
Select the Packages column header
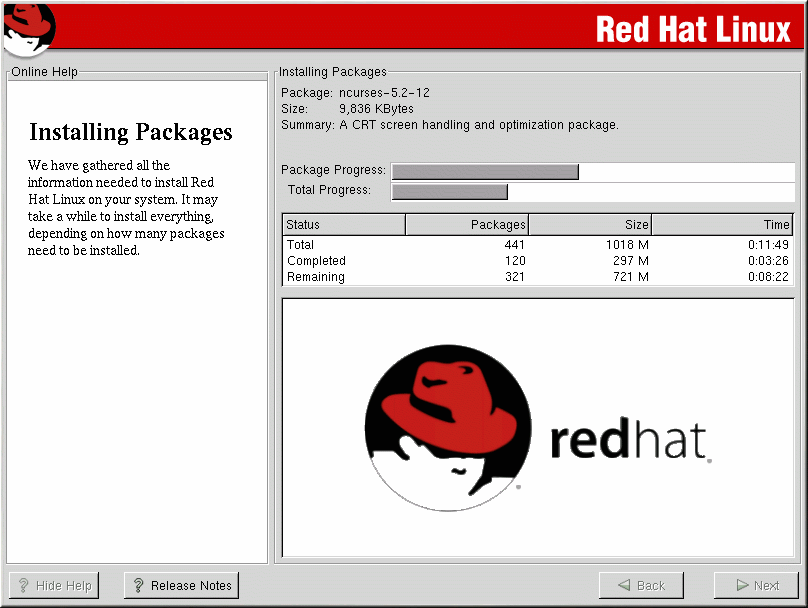click(466, 225)
